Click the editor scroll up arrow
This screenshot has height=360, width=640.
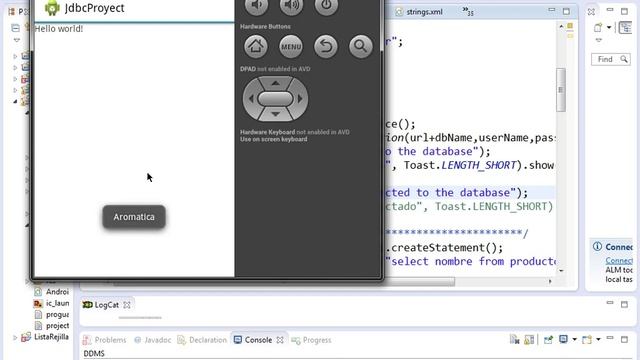tap(561, 27)
